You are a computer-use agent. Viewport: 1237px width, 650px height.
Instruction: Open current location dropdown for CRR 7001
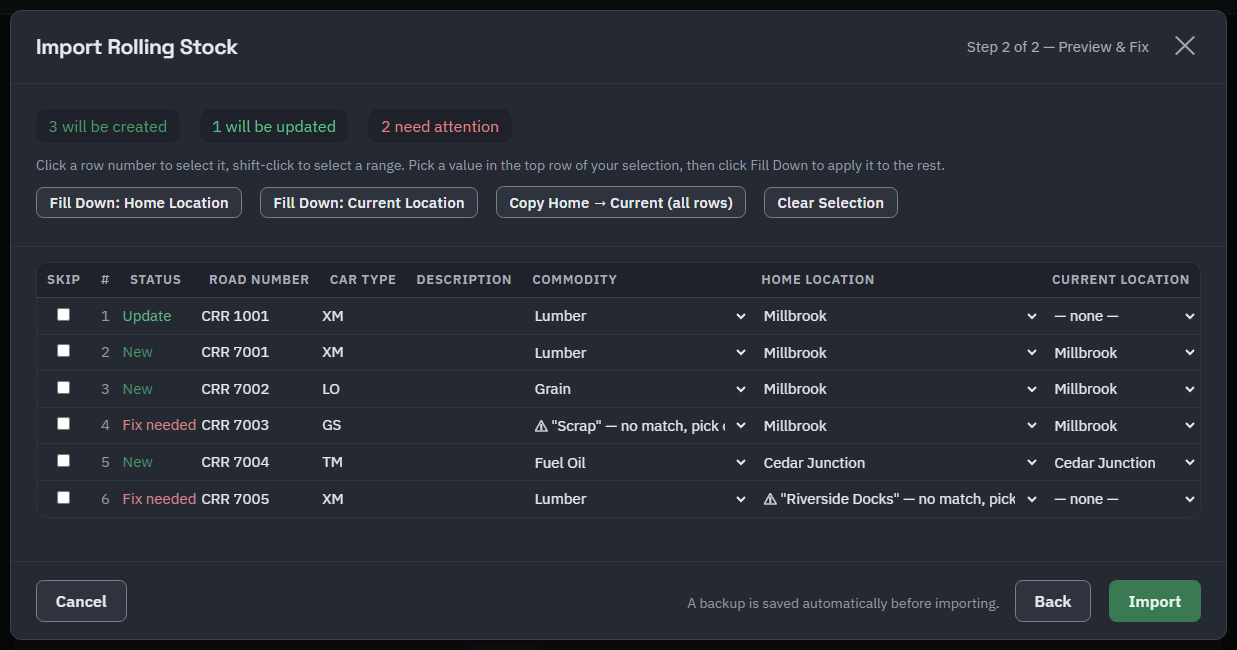click(1124, 353)
